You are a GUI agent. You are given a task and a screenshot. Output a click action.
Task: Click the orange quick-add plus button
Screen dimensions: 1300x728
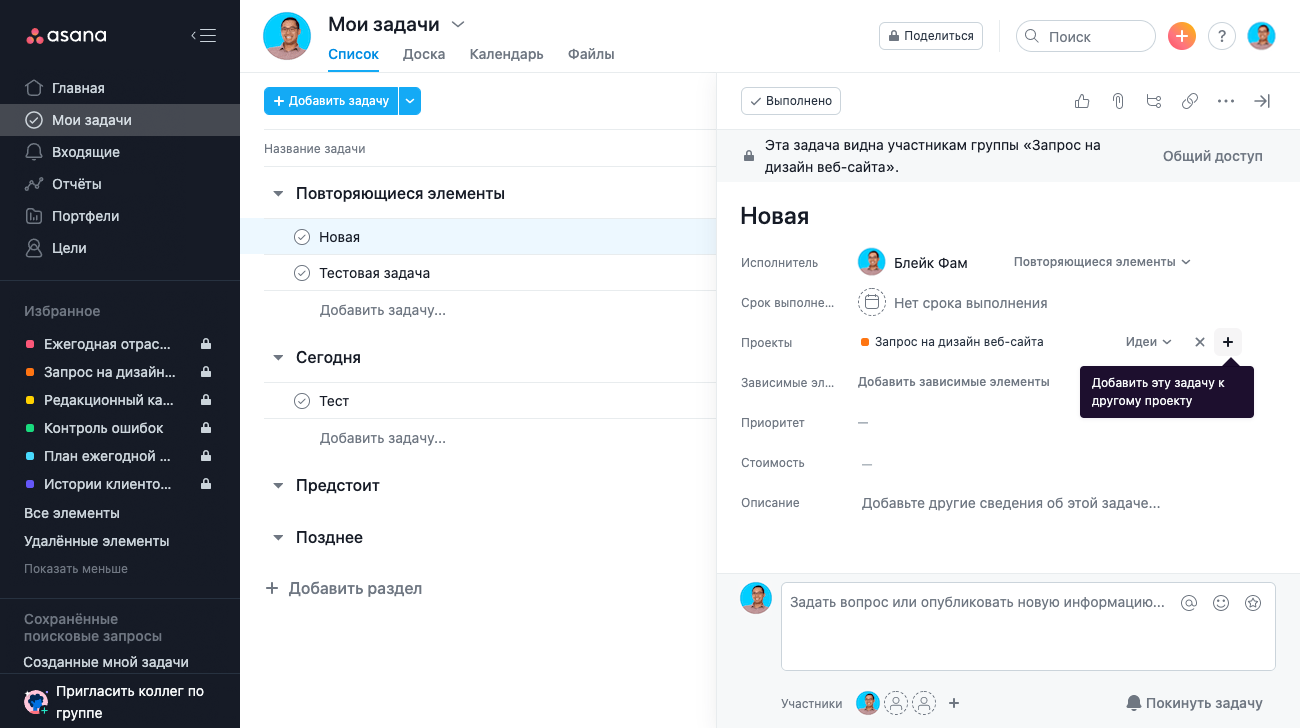pyautogui.click(x=1182, y=36)
